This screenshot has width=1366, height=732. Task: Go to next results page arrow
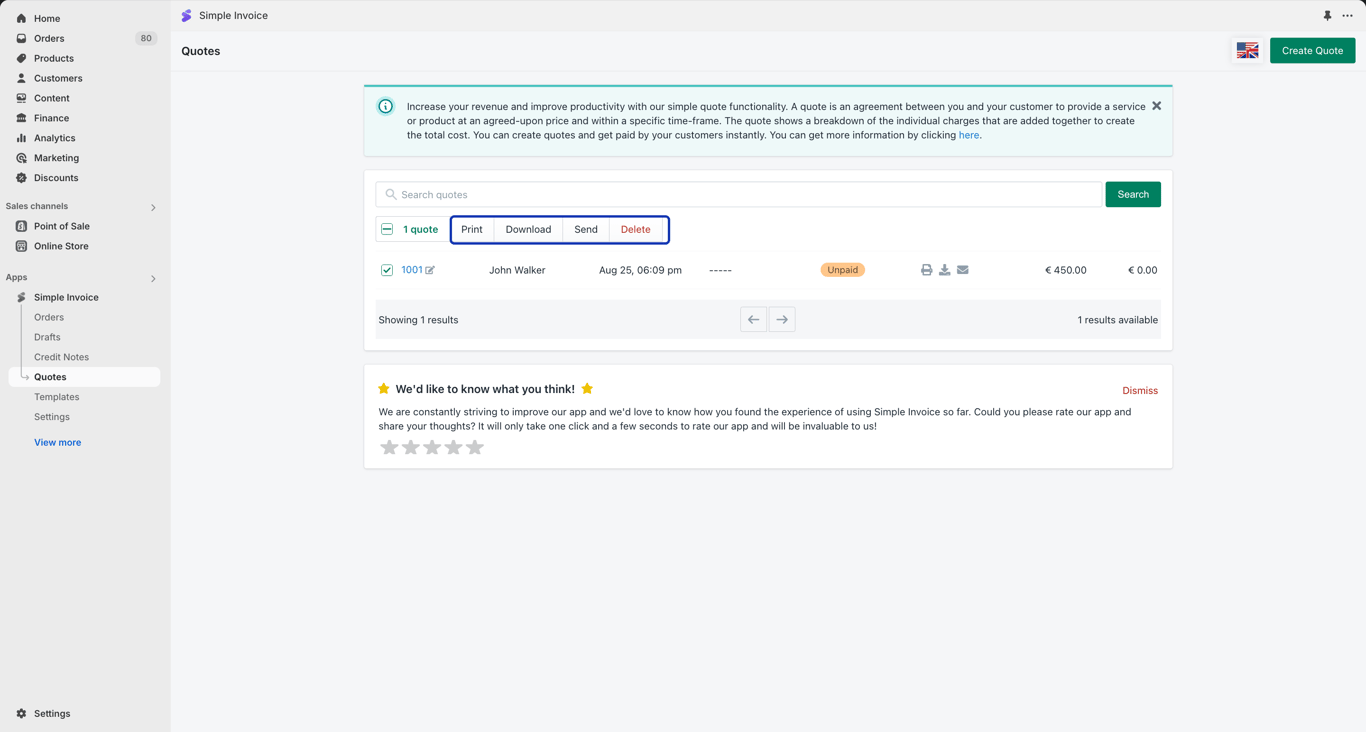pyautogui.click(x=782, y=320)
